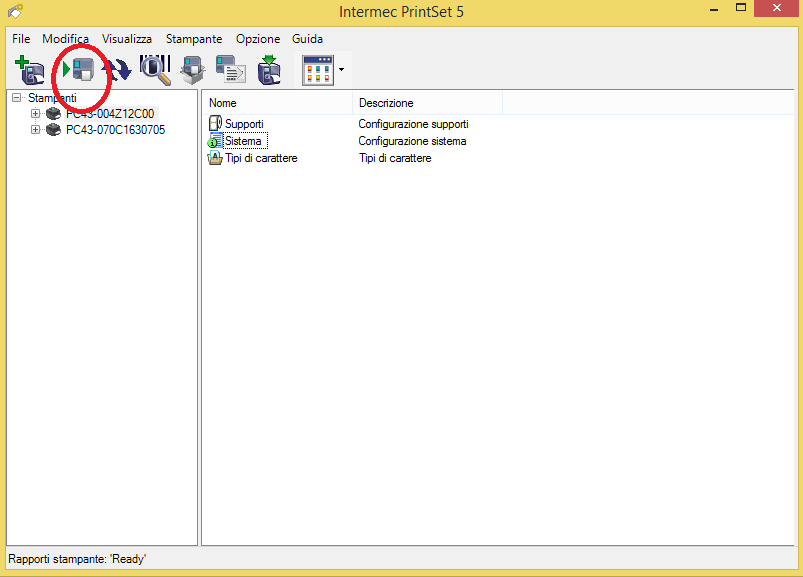Click the printer icon beside PC43-004Z12C00
The image size is (803, 577).
coord(53,113)
